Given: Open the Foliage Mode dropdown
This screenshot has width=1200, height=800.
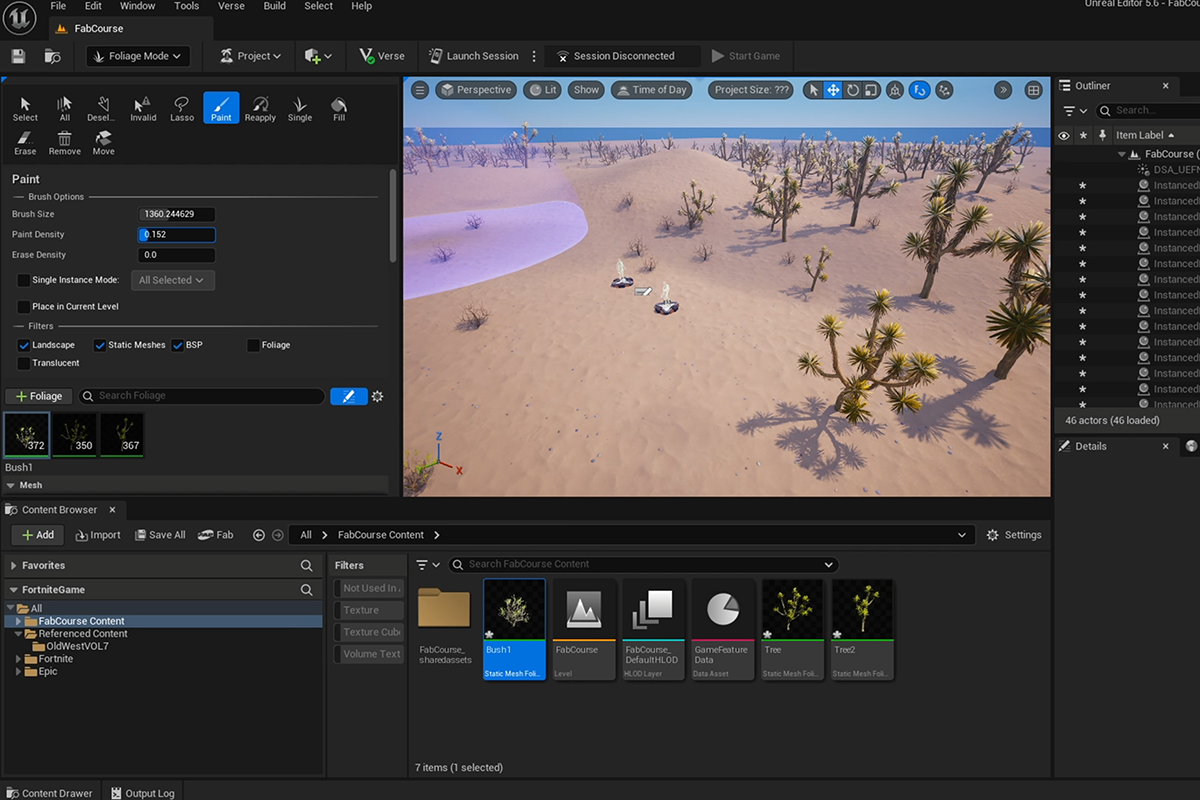Looking at the screenshot, I should coord(136,56).
